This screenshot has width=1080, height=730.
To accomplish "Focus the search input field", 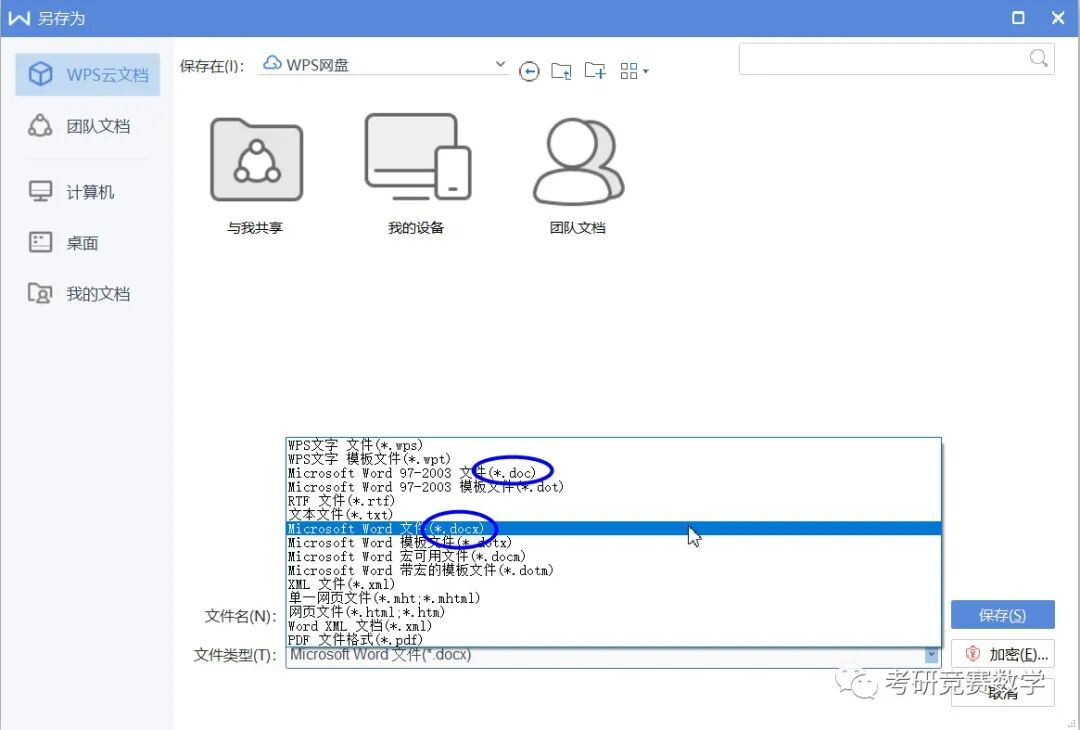I will [896, 59].
